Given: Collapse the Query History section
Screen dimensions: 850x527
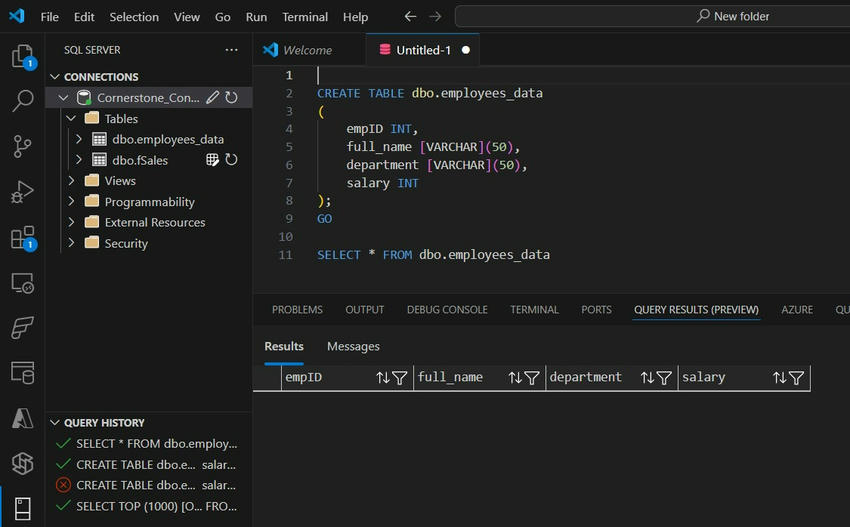Looking at the screenshot, I should pos(54,423).
